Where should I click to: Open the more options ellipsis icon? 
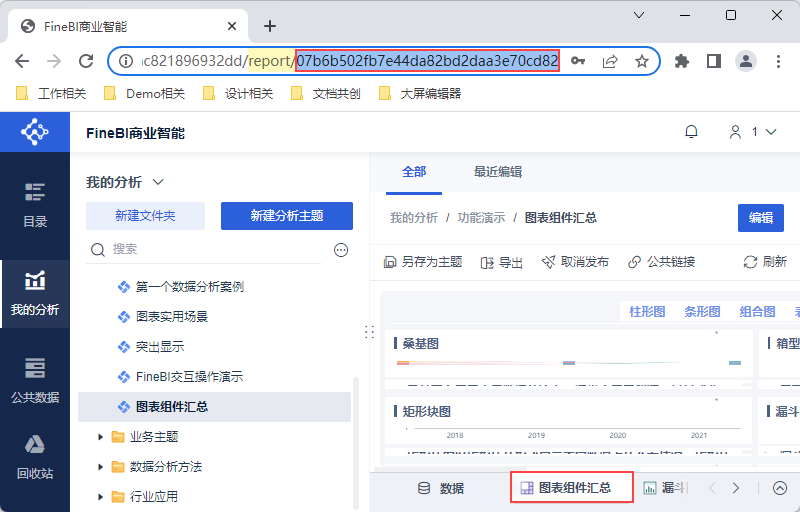[341, 250]
